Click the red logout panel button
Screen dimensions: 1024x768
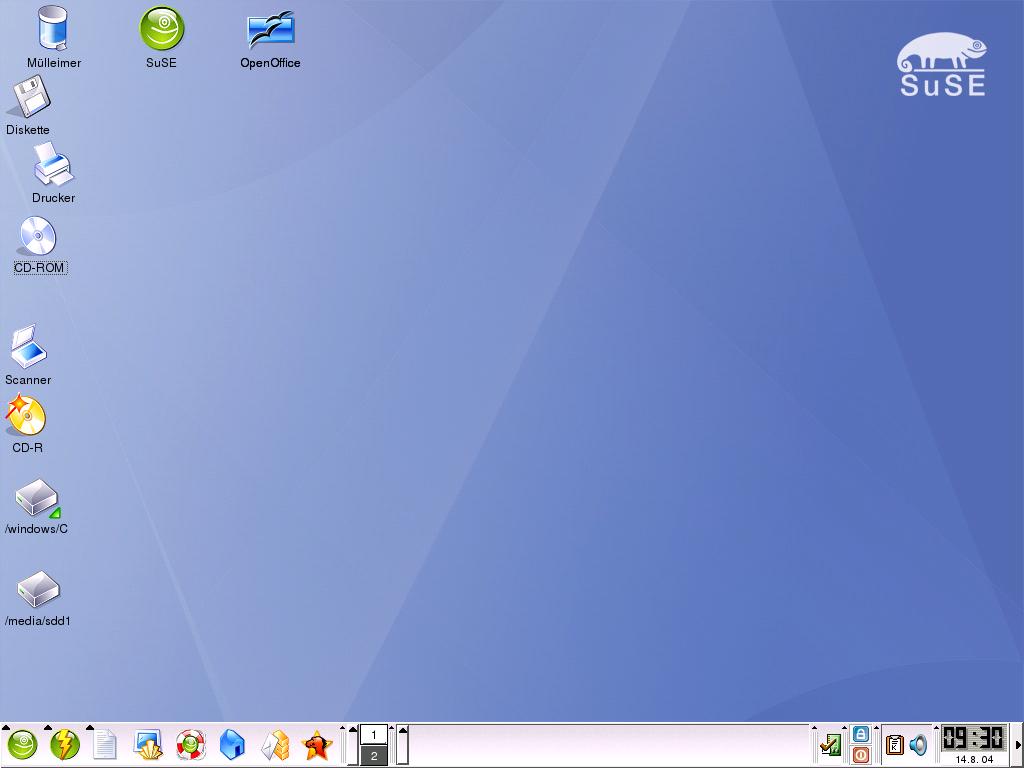860,755
